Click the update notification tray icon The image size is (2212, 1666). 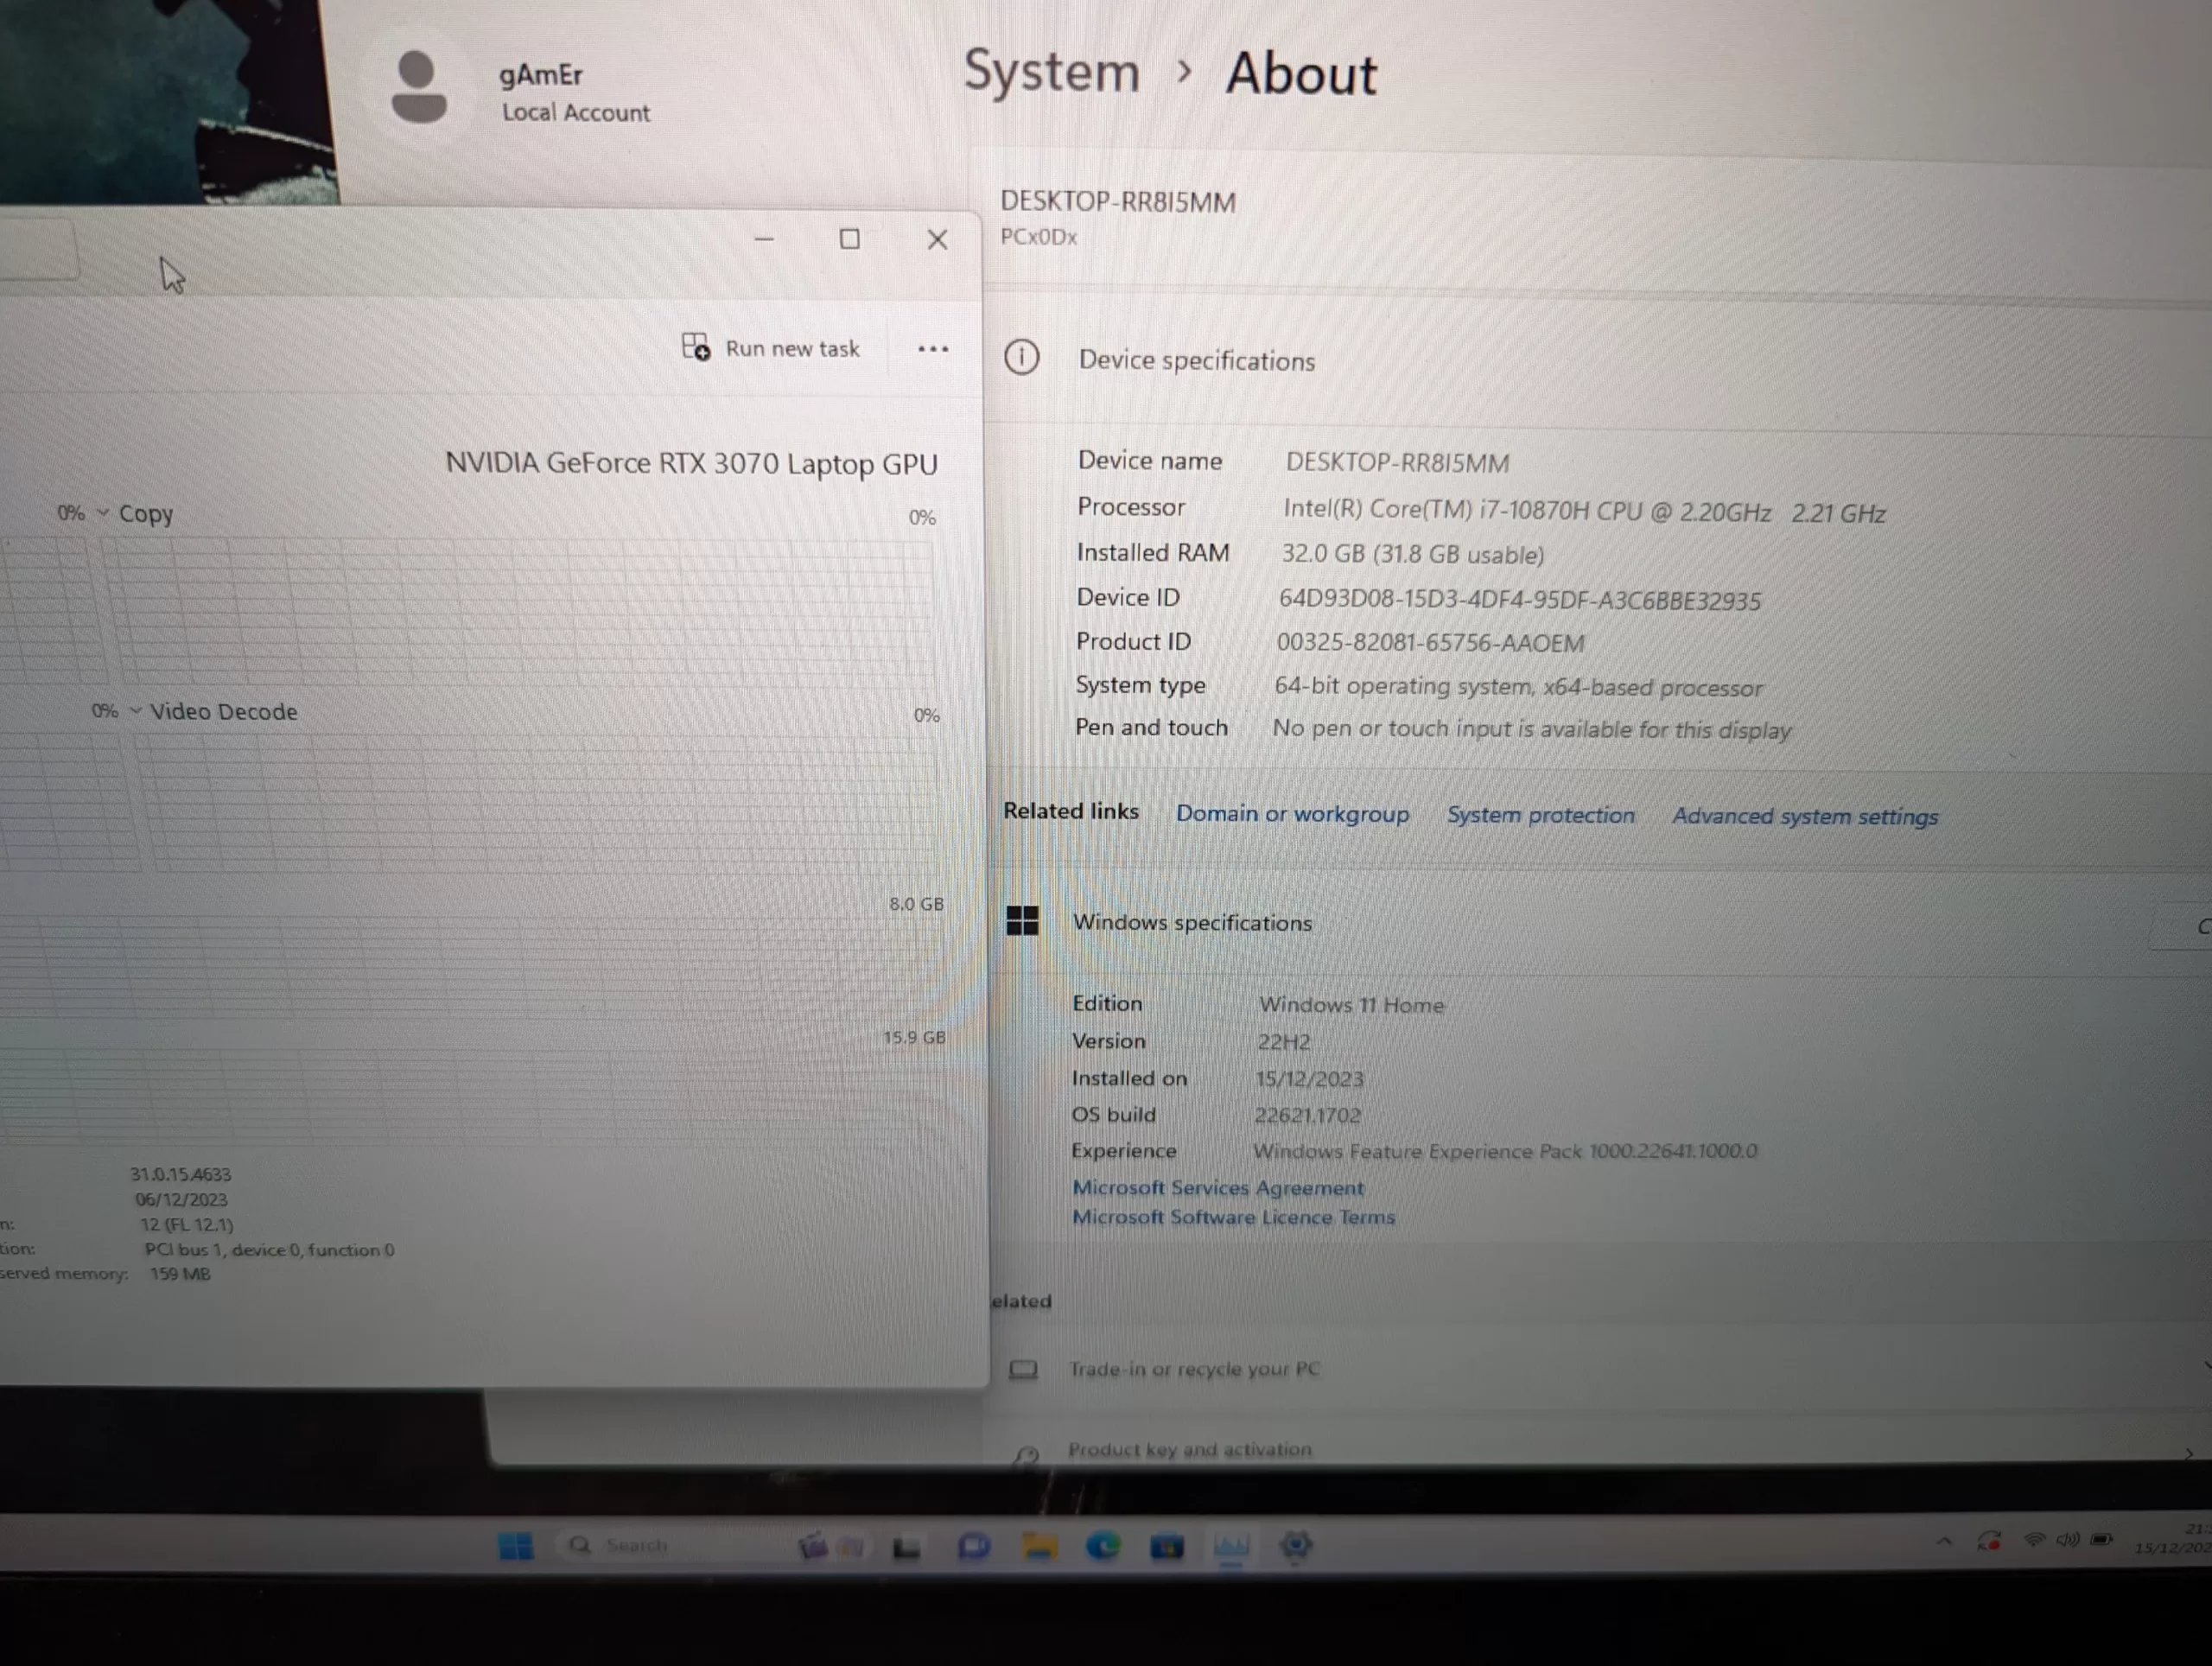point(1988,1540)
